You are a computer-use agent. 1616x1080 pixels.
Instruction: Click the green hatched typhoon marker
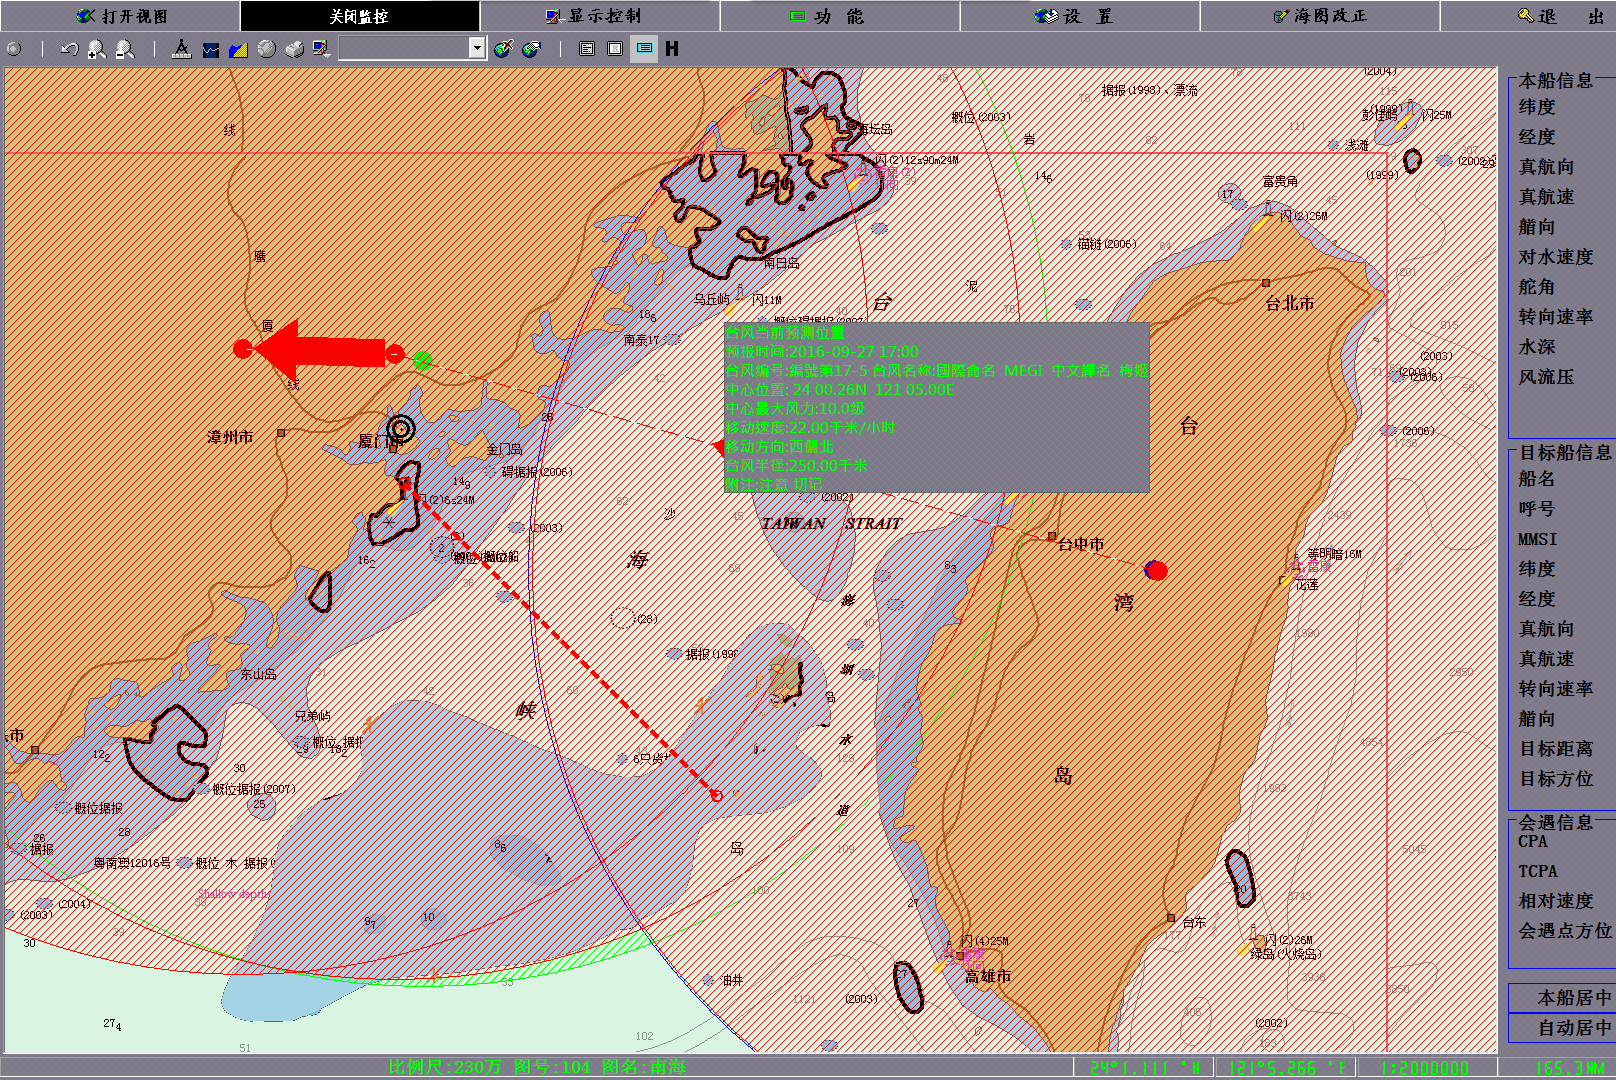pos(423,360)
